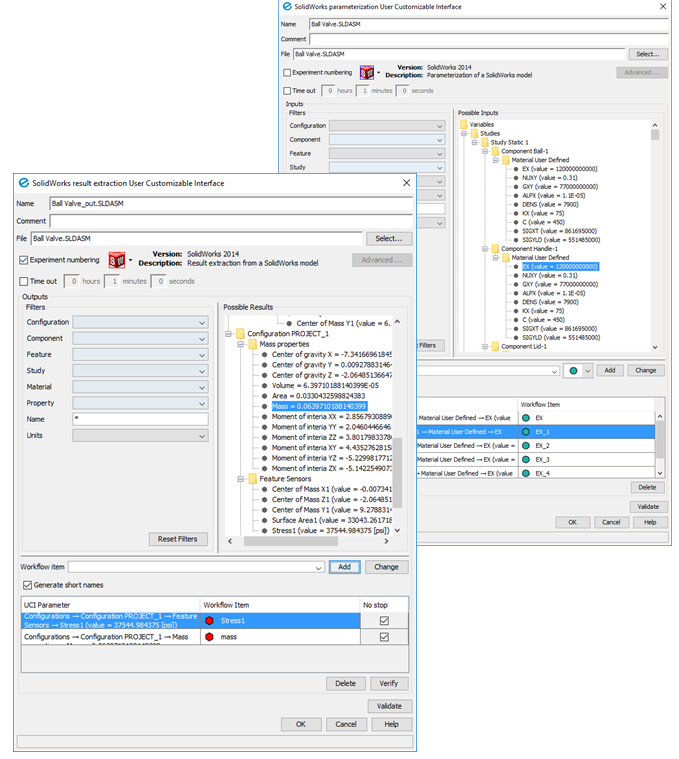Click the red hexagon icon beside Stress1

click(x=210, y=620)
